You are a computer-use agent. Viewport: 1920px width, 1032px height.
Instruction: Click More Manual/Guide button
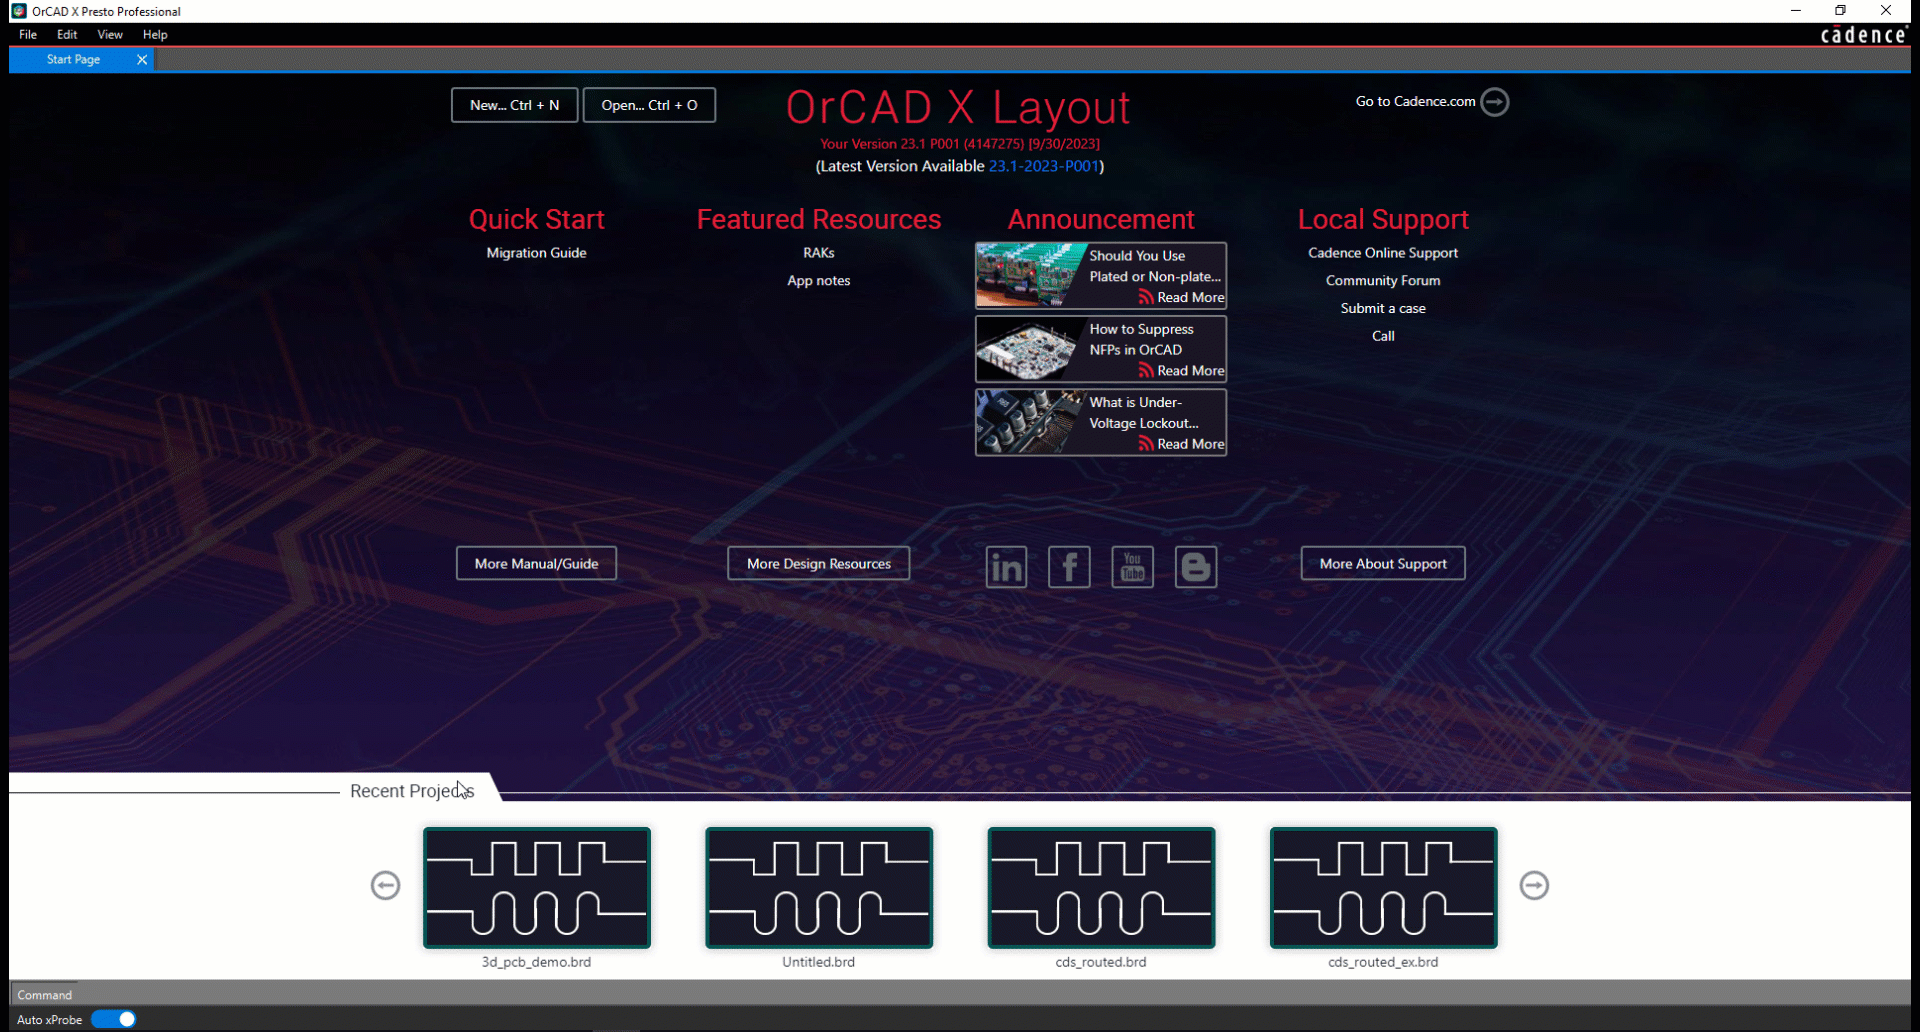coord(536,563)
